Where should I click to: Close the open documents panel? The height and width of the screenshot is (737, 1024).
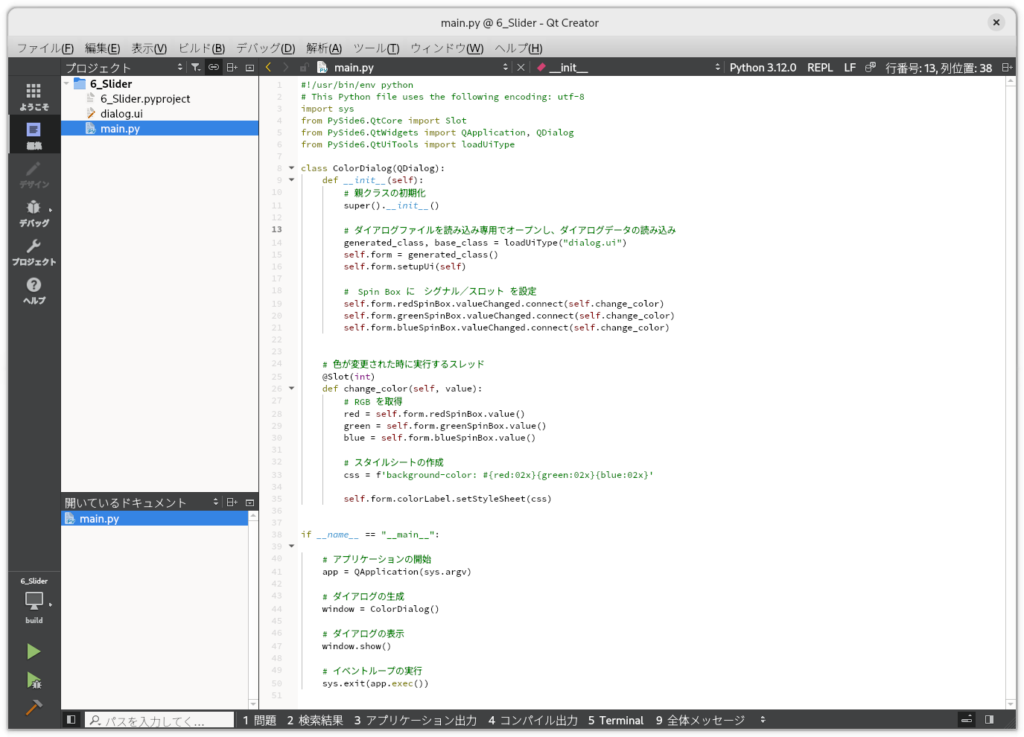249,502
